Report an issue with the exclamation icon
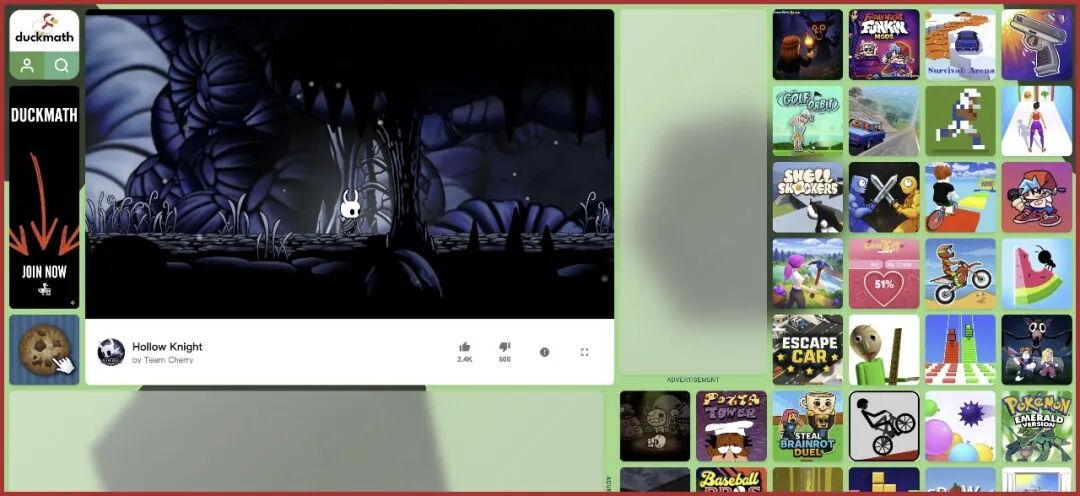The height and width of the screenshot is (496, 1080). pos(545,352)
